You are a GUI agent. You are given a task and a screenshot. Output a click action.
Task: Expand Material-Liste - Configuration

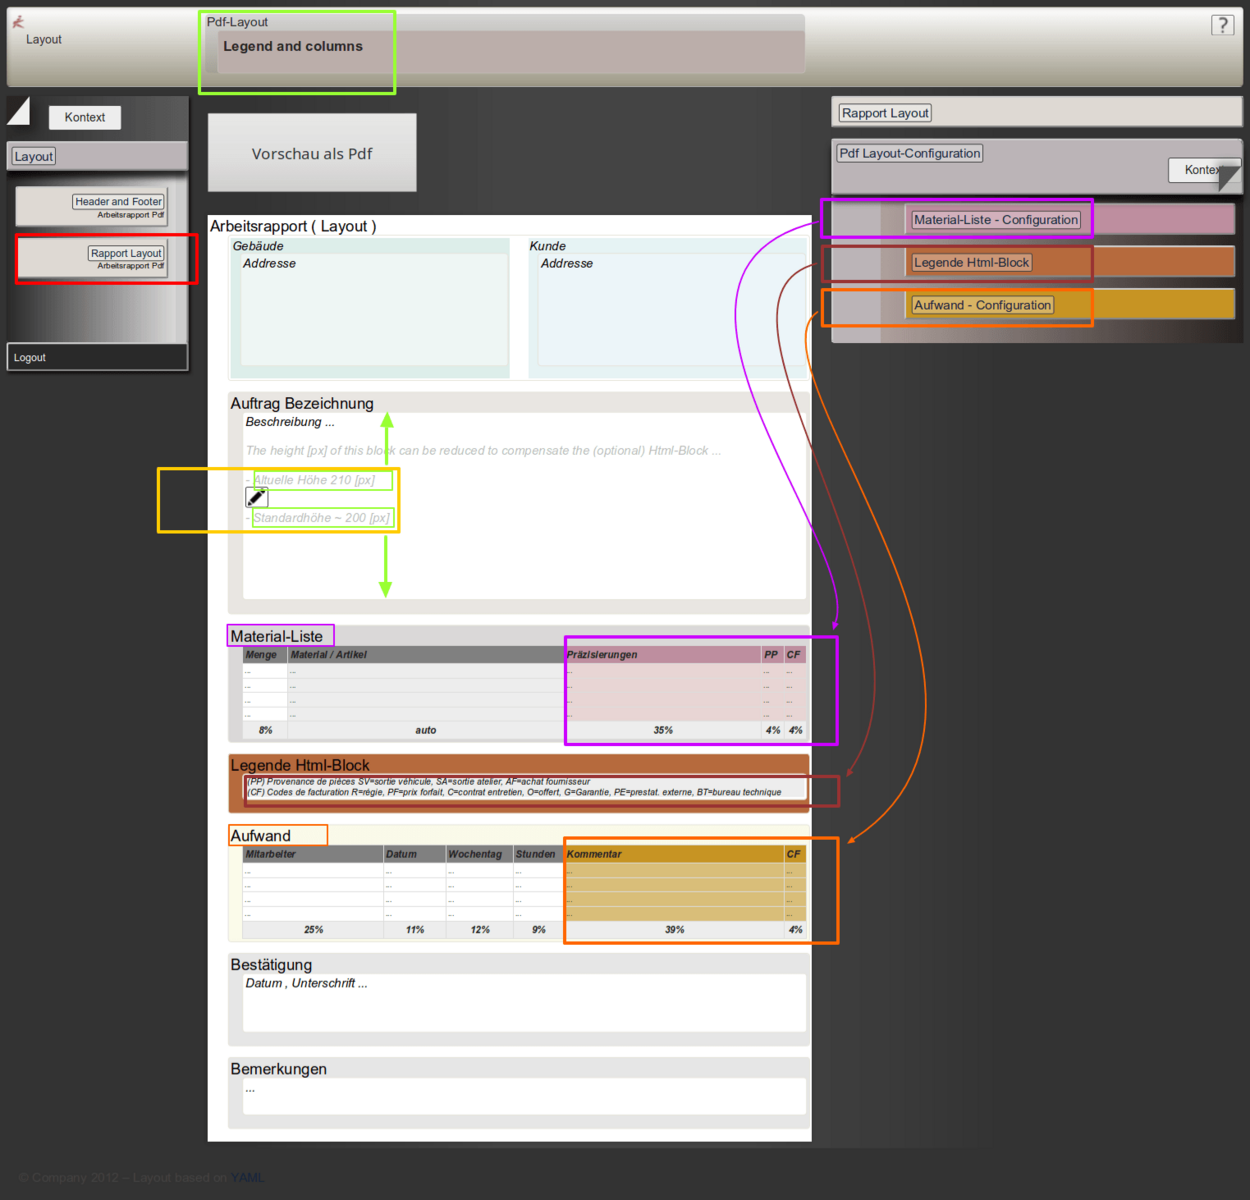point(995,220)
